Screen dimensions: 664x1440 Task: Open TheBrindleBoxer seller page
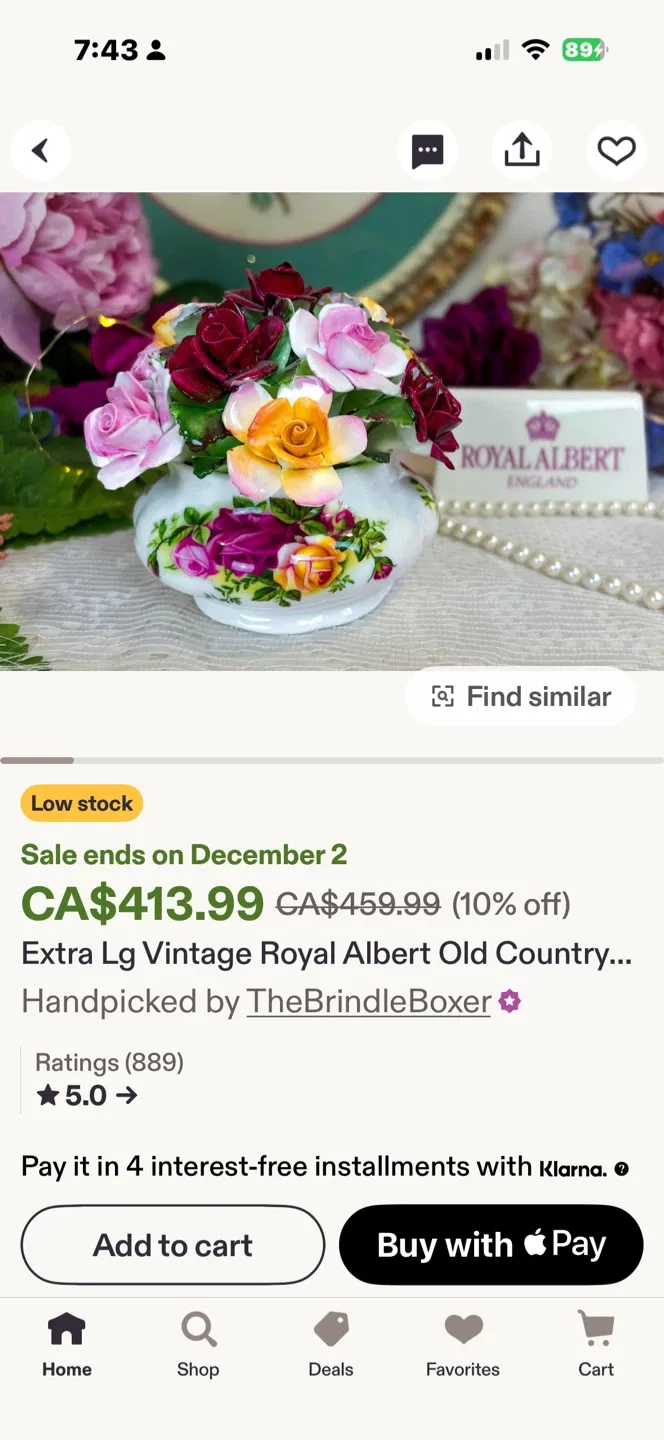point(367,1001)
